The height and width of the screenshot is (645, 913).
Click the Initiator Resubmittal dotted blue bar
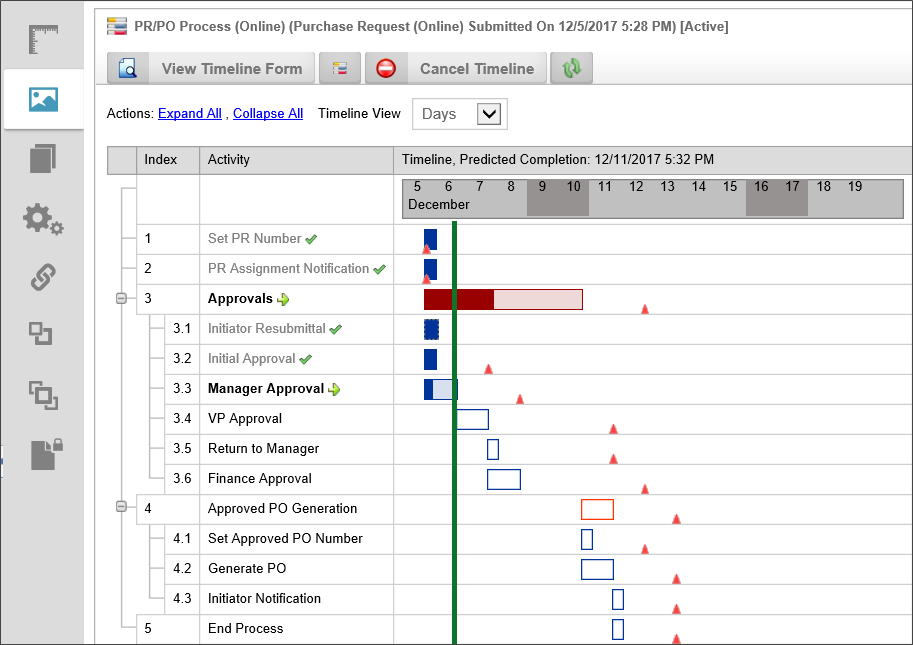[x=431, y=329]
